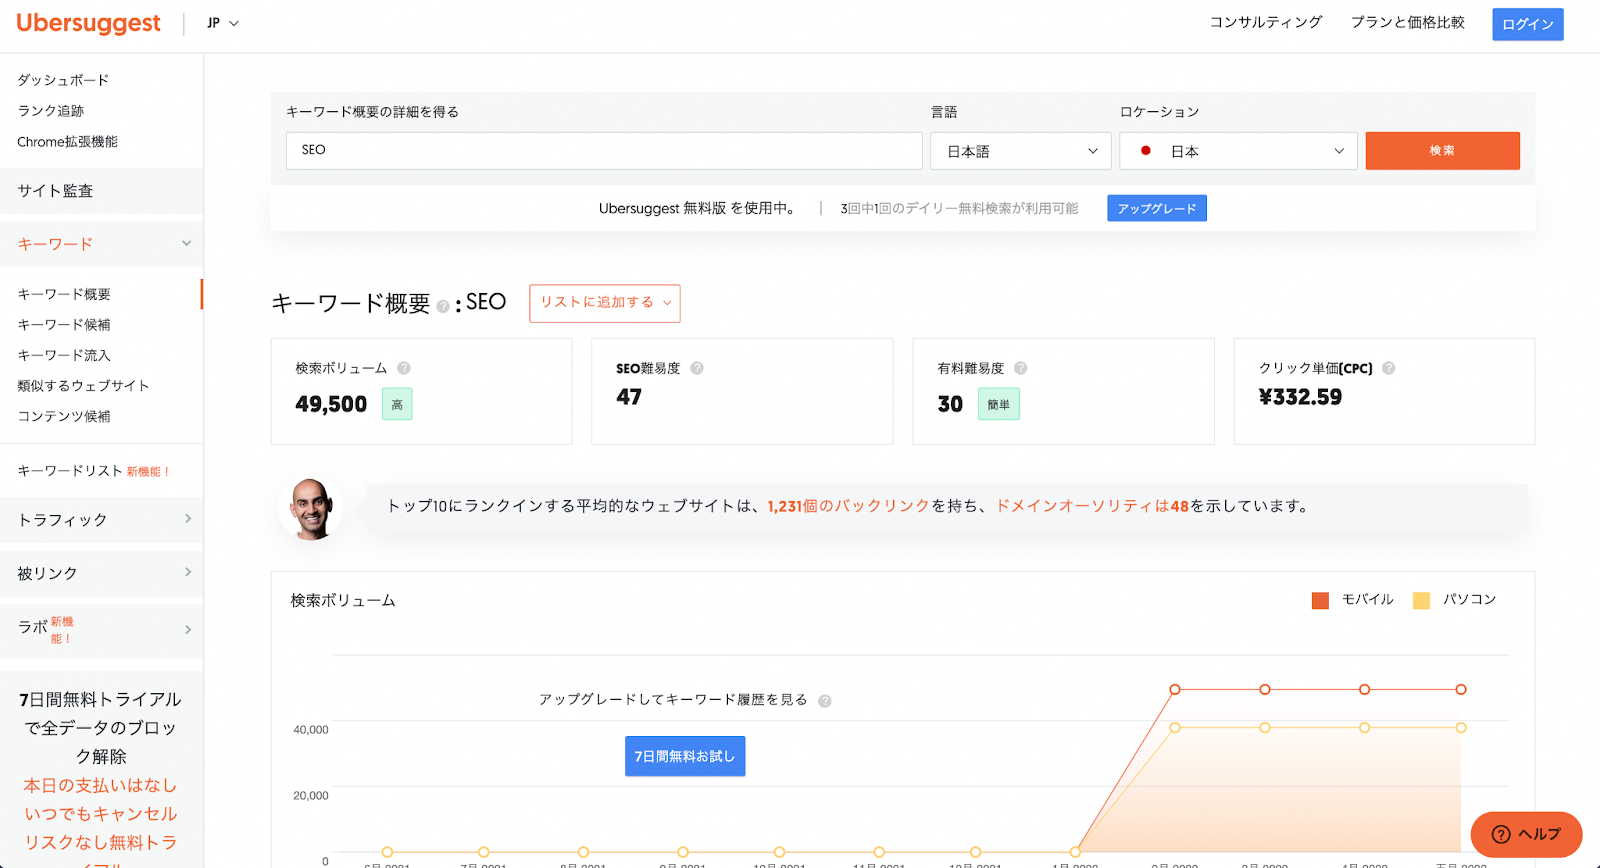This screenshot has height=868, width=1600.
Task: Open ダッシュボード in sidebar
Action: [x=63, y=80]
